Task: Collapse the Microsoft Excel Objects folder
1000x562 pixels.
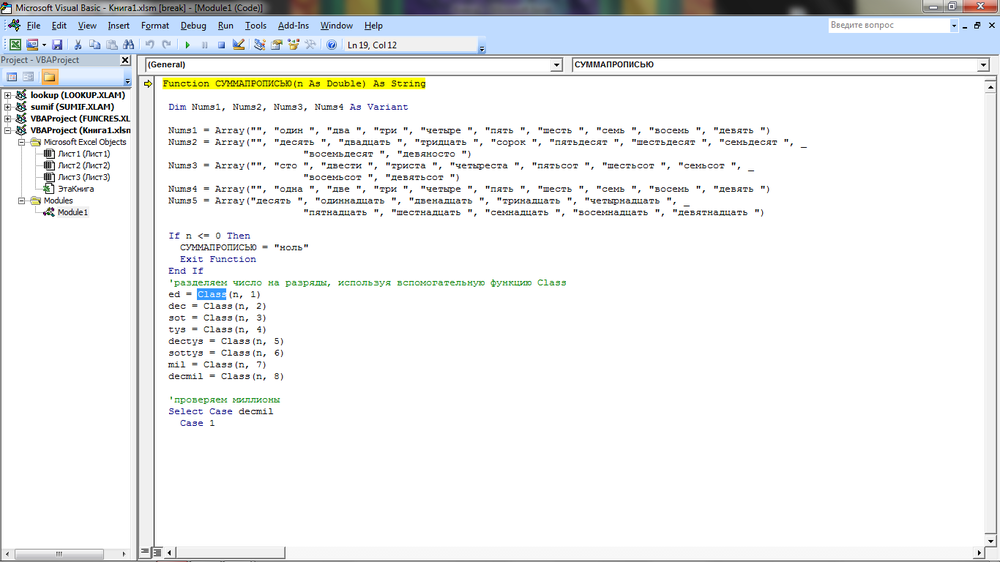Action: (x=20, y=142)
